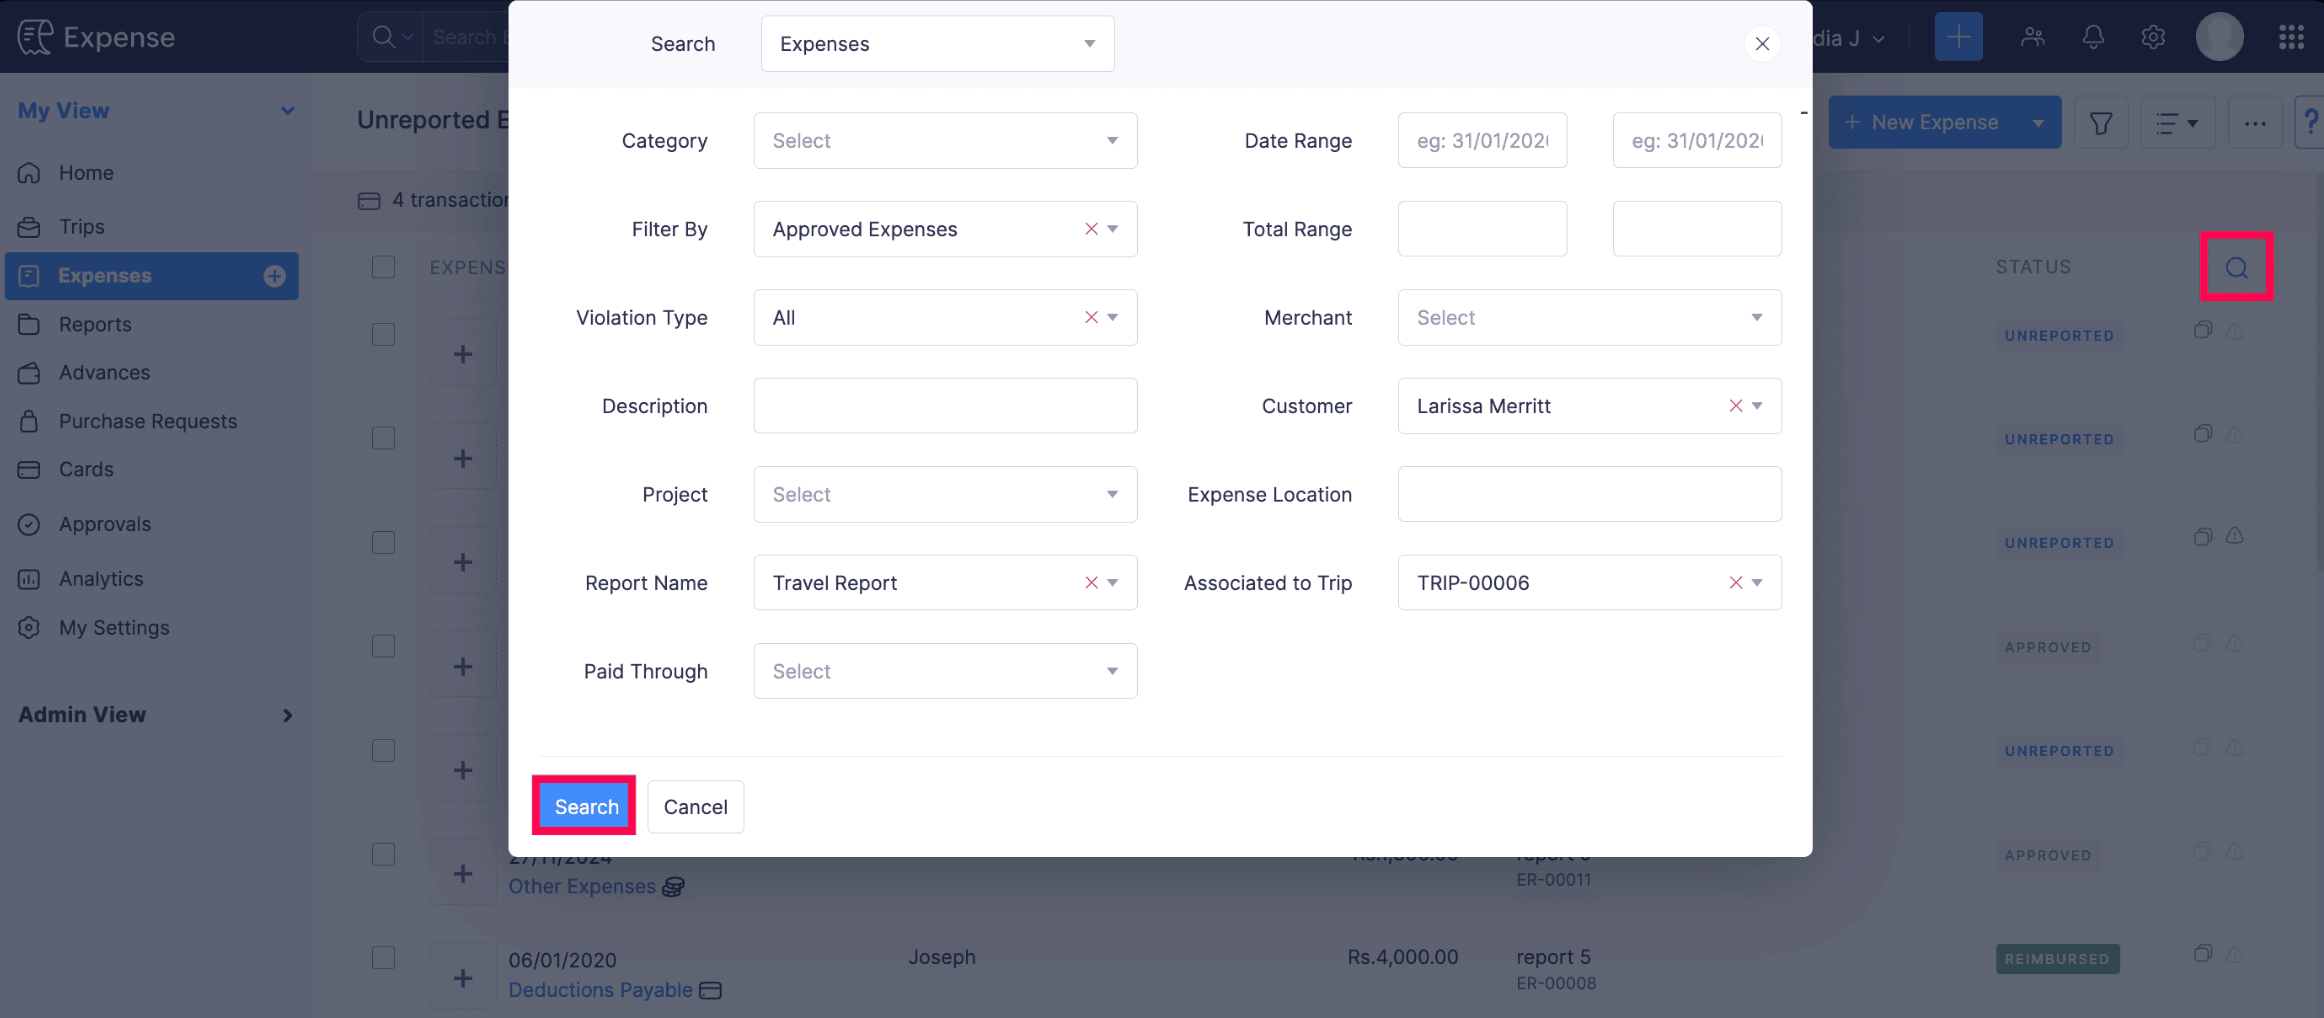
Task: Open the settings gear icon
Action: (x=2153, y=38)
